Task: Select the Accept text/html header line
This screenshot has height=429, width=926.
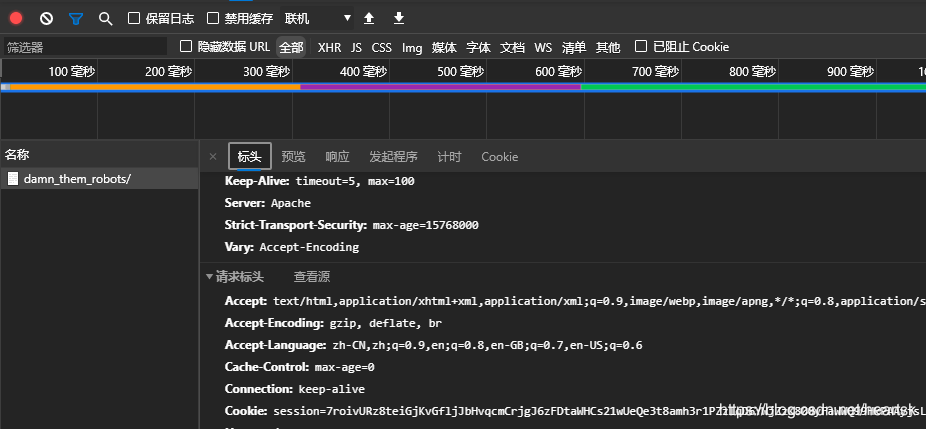Action: 575,301
